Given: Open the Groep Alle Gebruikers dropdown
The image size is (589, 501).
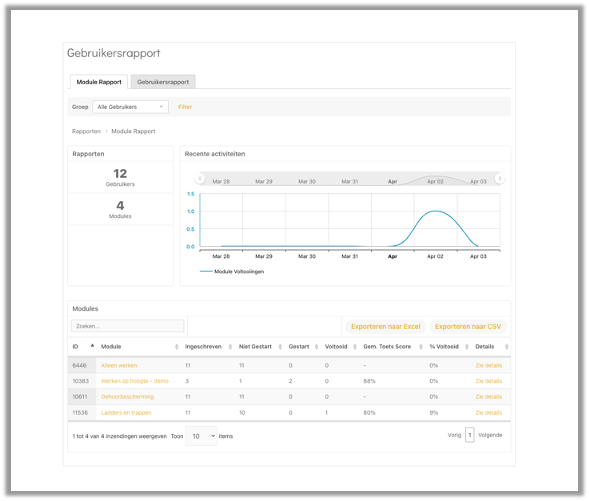Looking at the screenshot, I should (130, 107).
